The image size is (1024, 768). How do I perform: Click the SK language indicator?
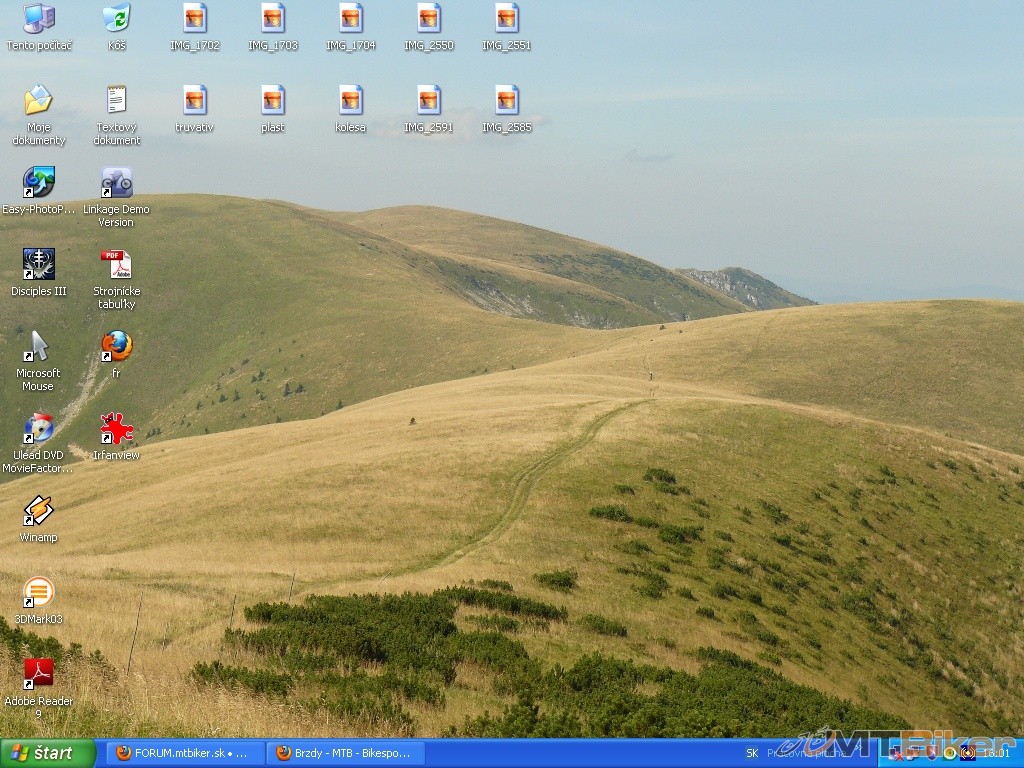tap(752, 753)
